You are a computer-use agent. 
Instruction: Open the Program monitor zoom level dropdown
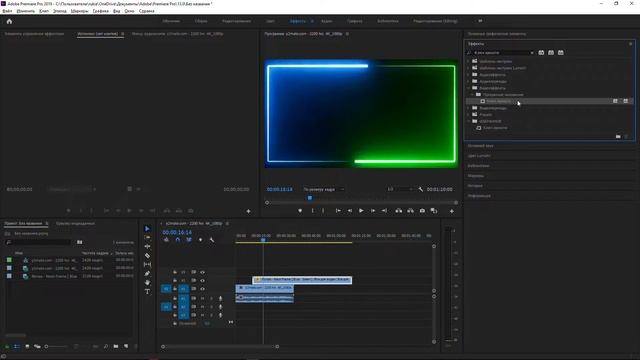[324, 189]
